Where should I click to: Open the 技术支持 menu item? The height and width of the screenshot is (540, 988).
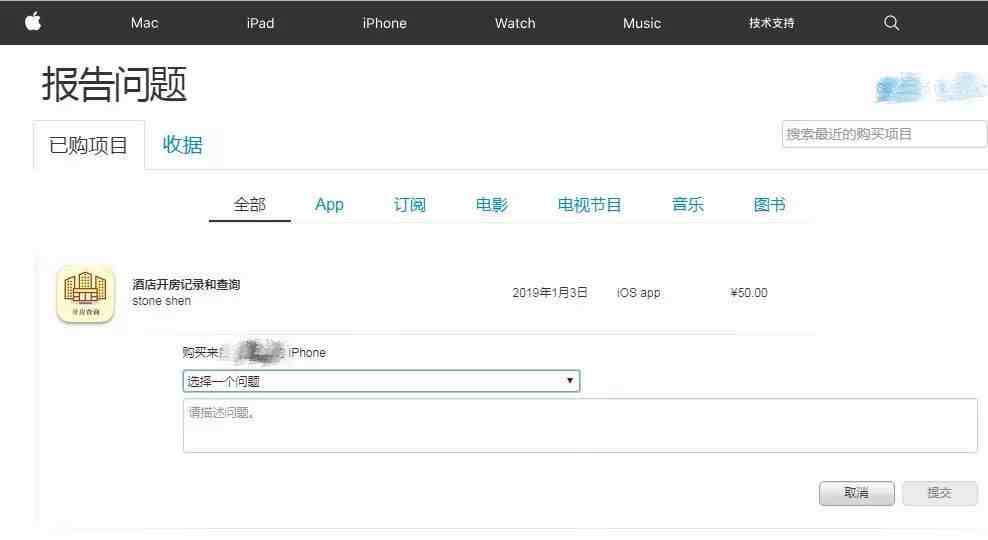[x=771, y=23]
